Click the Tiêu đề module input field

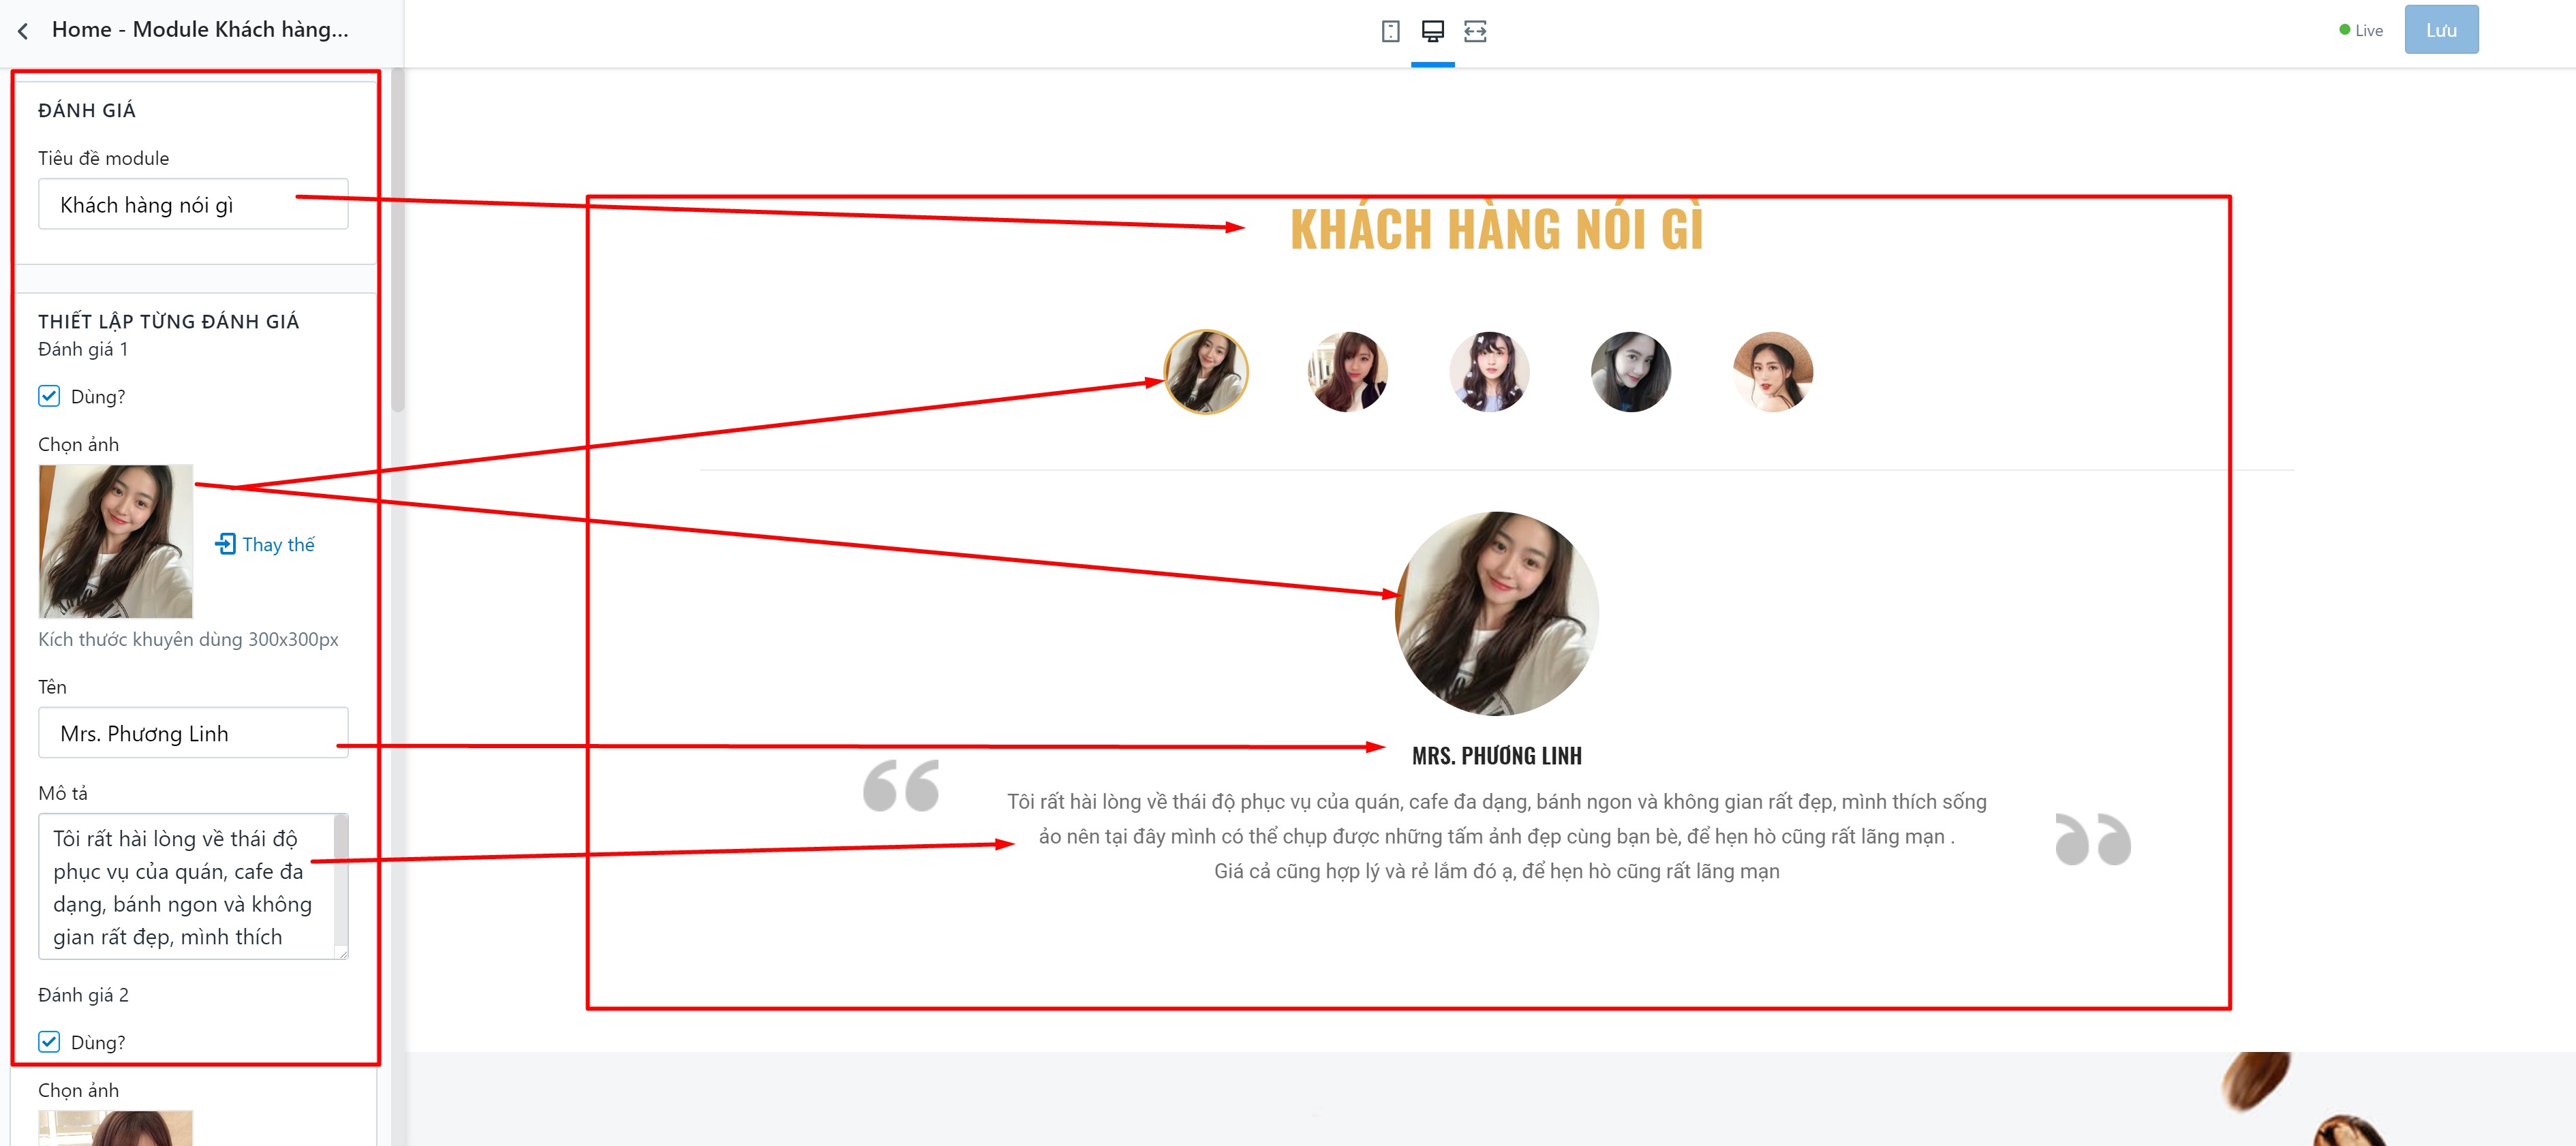(x=193, y=204)
